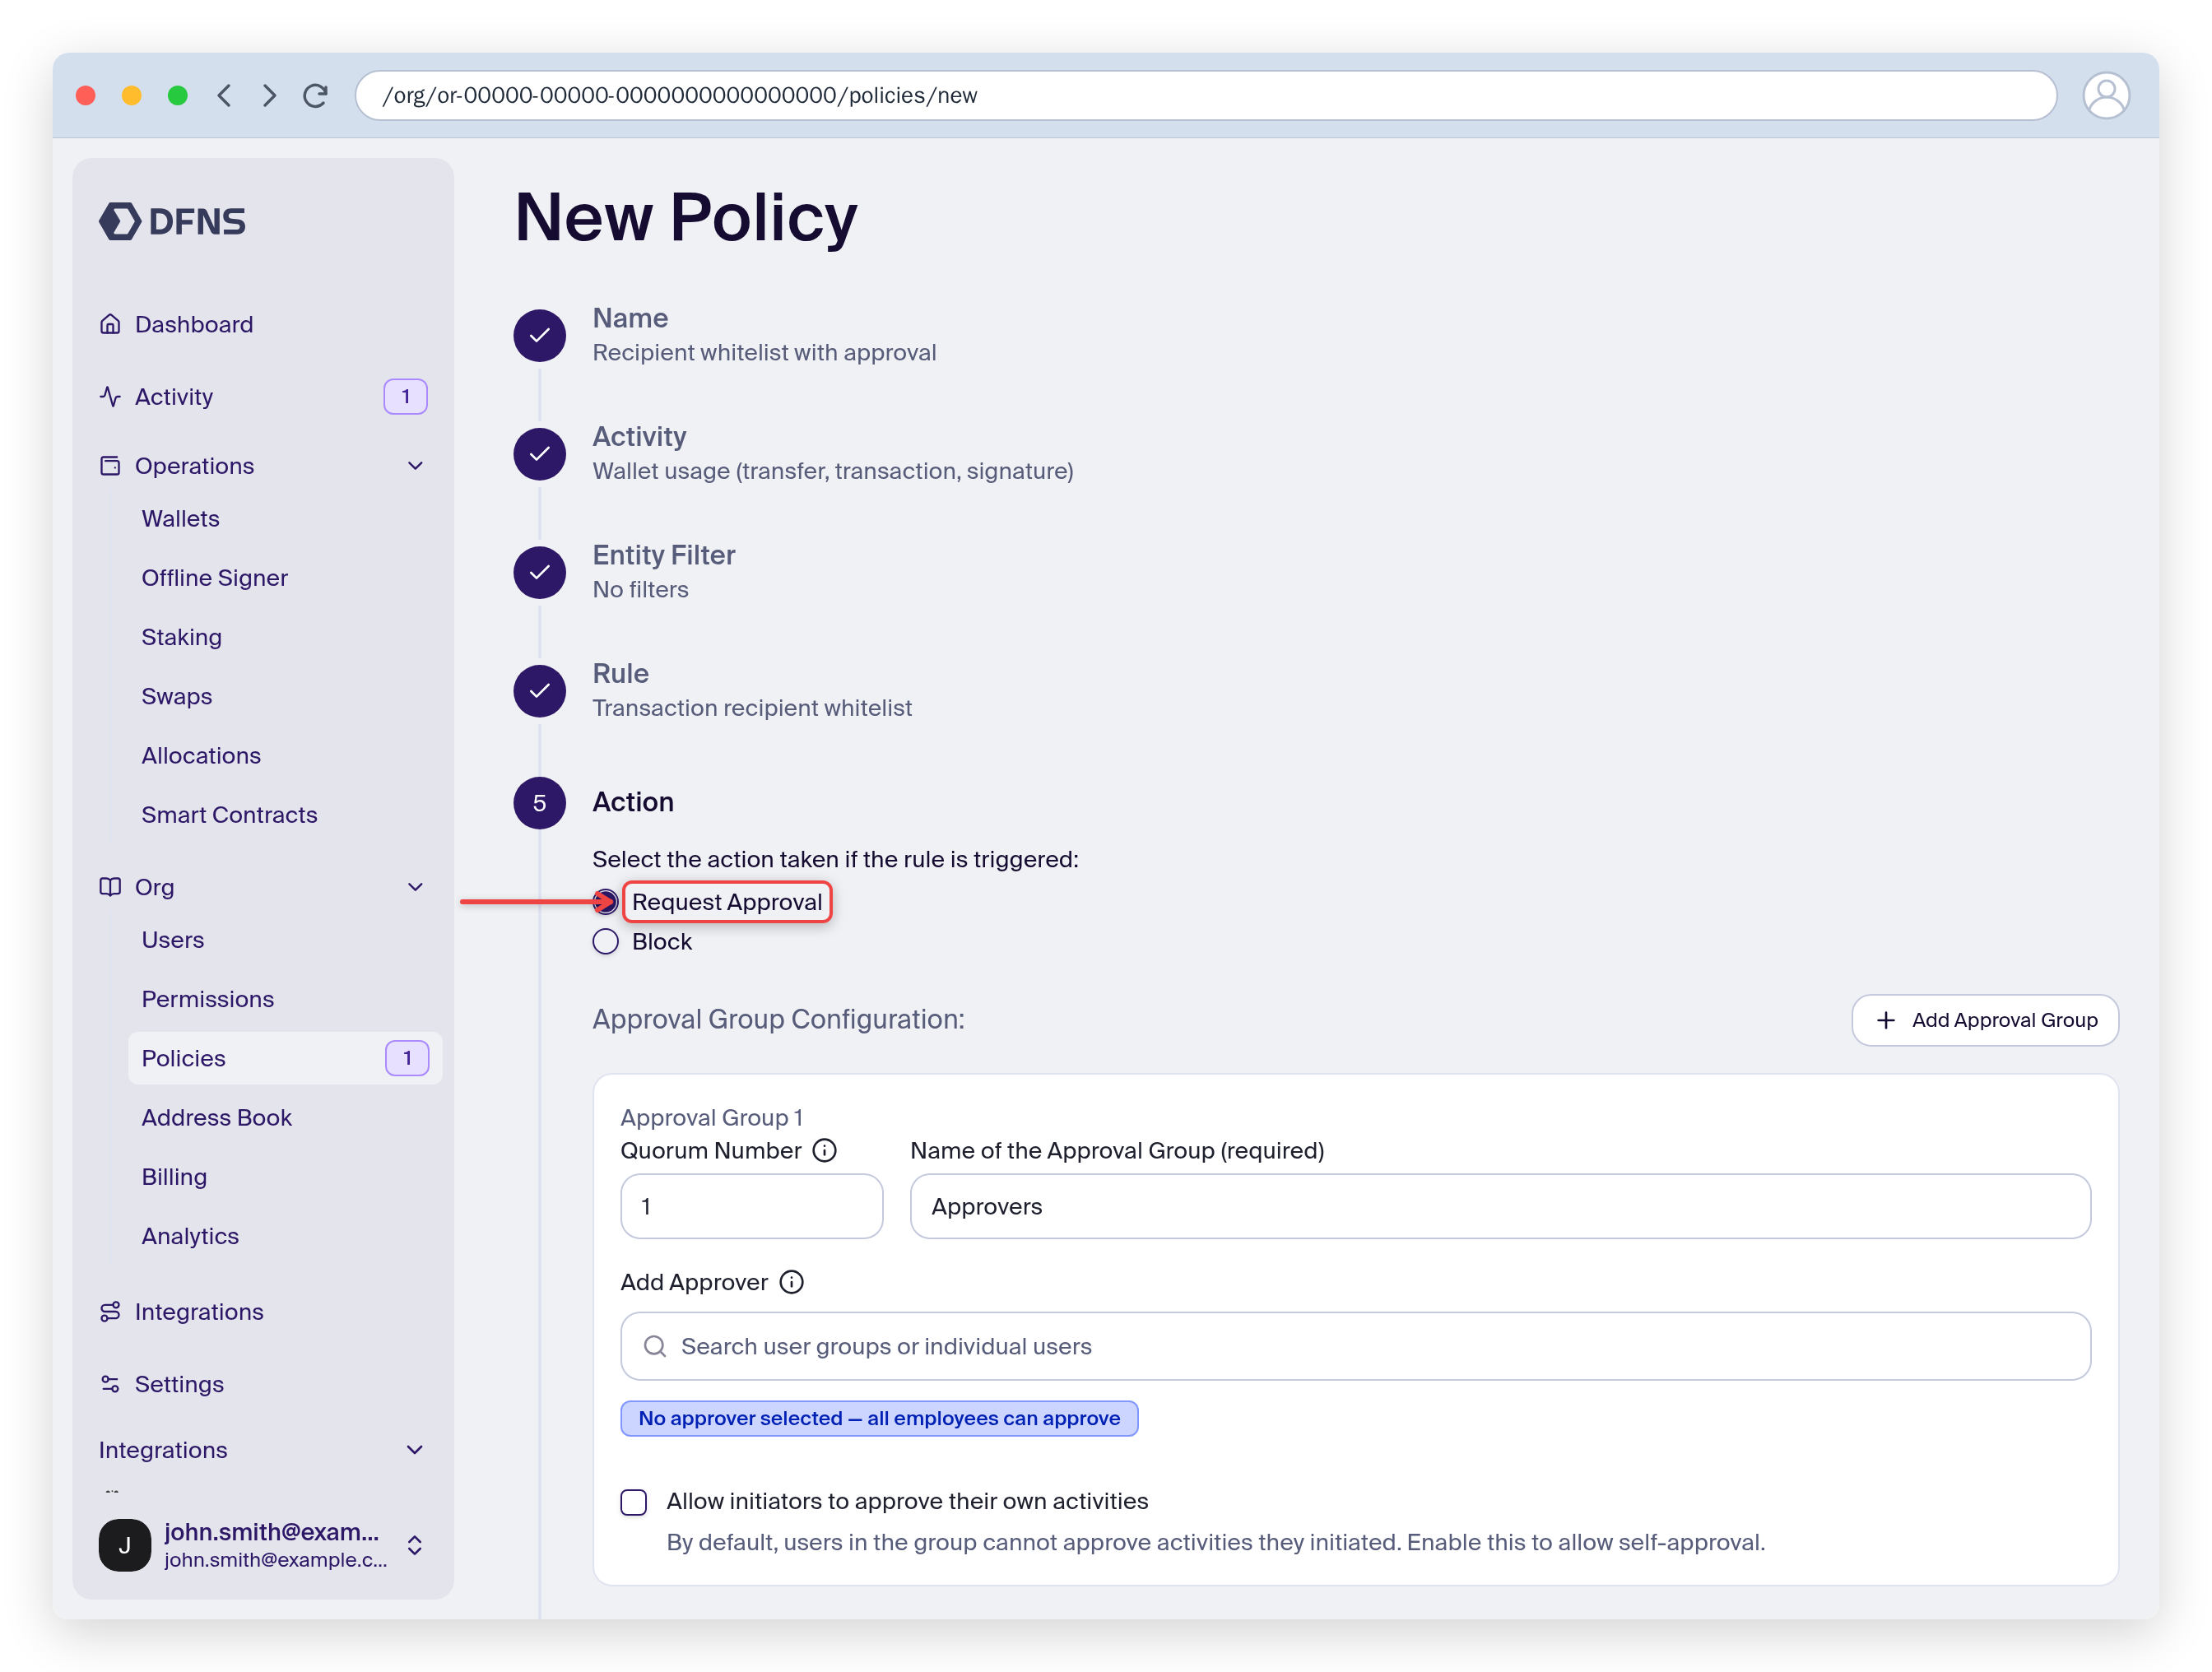
Task: Click the Dashboard home icon
Action: click(x=110, y=324)
